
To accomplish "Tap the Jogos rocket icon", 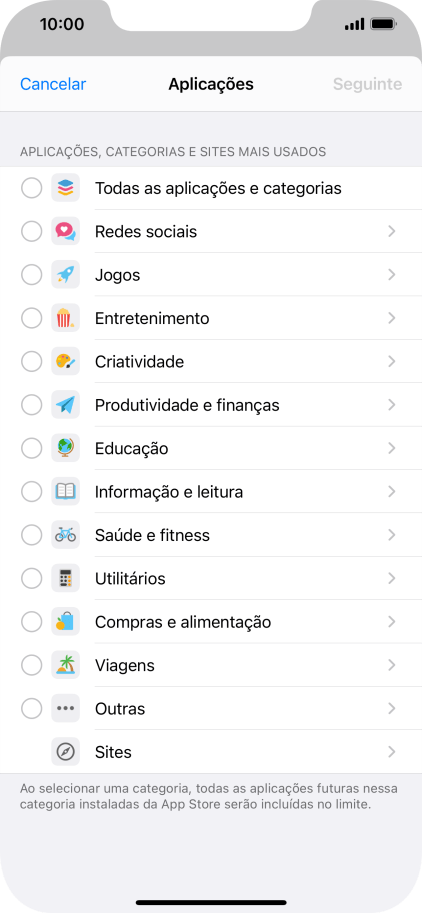I will coord(65,275).
